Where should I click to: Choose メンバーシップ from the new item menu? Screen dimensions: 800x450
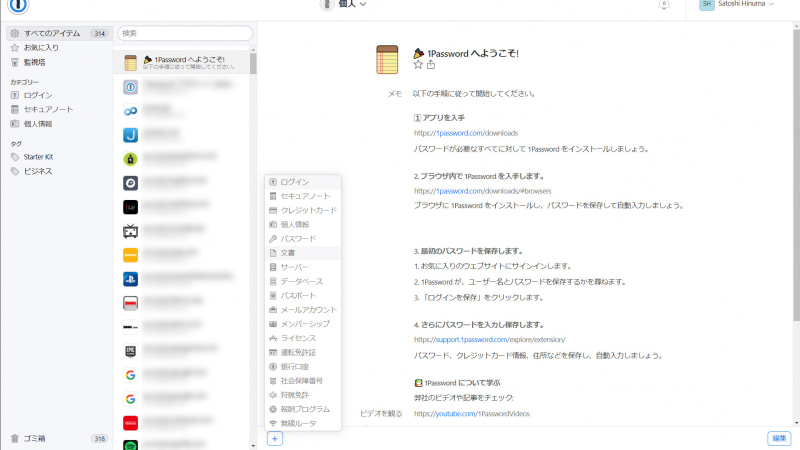click(x=303, y=324)
